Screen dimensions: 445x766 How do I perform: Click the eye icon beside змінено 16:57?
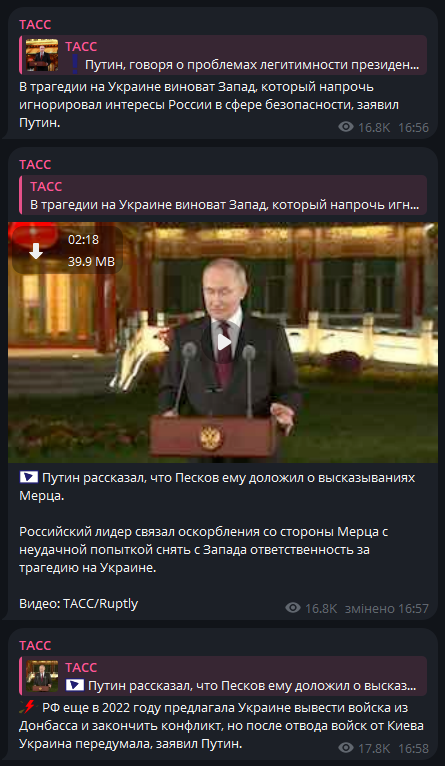click(x=293, y=608)
